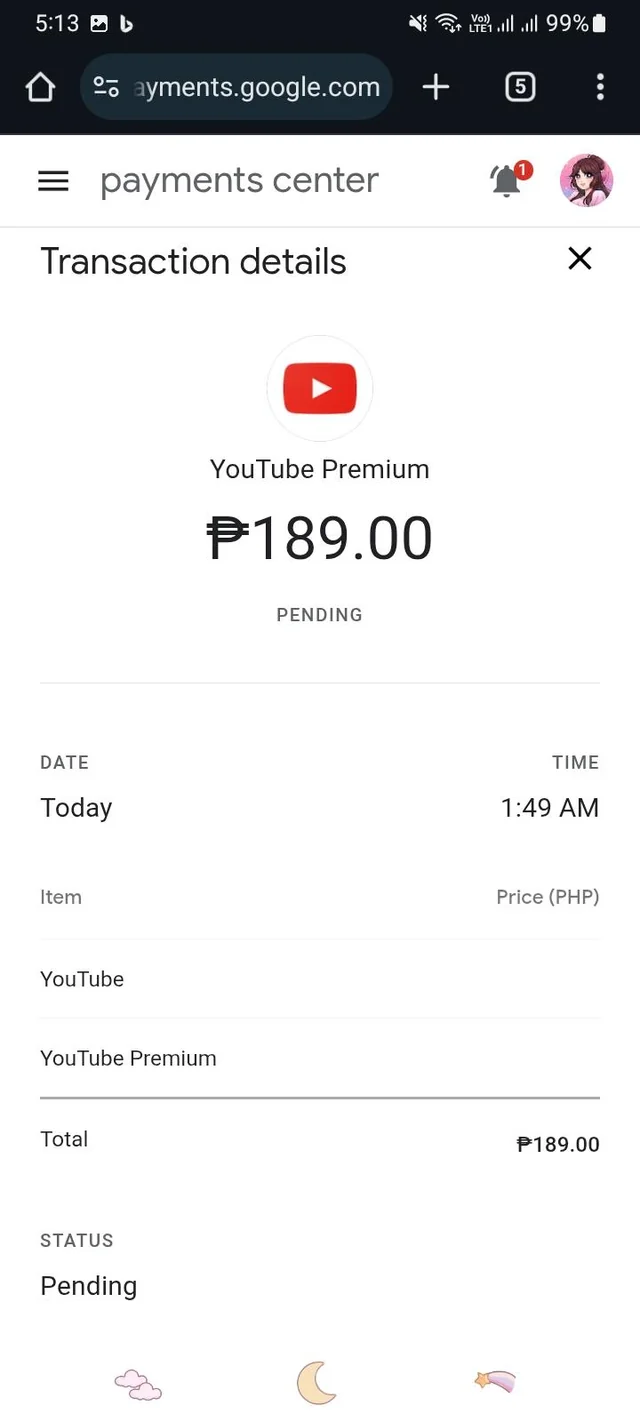Image resolution: width=640 pixels, height=1422 pixels.
Task: Open the account profile avatar
Action: [x=586, y=181]
